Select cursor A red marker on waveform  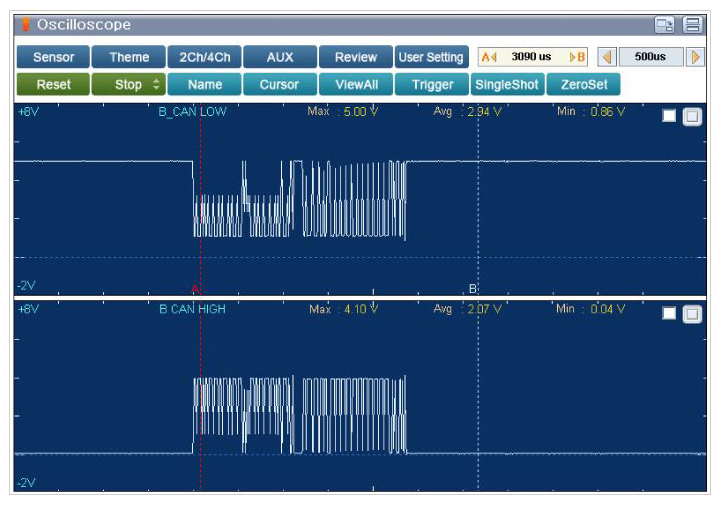click(197, 289)
